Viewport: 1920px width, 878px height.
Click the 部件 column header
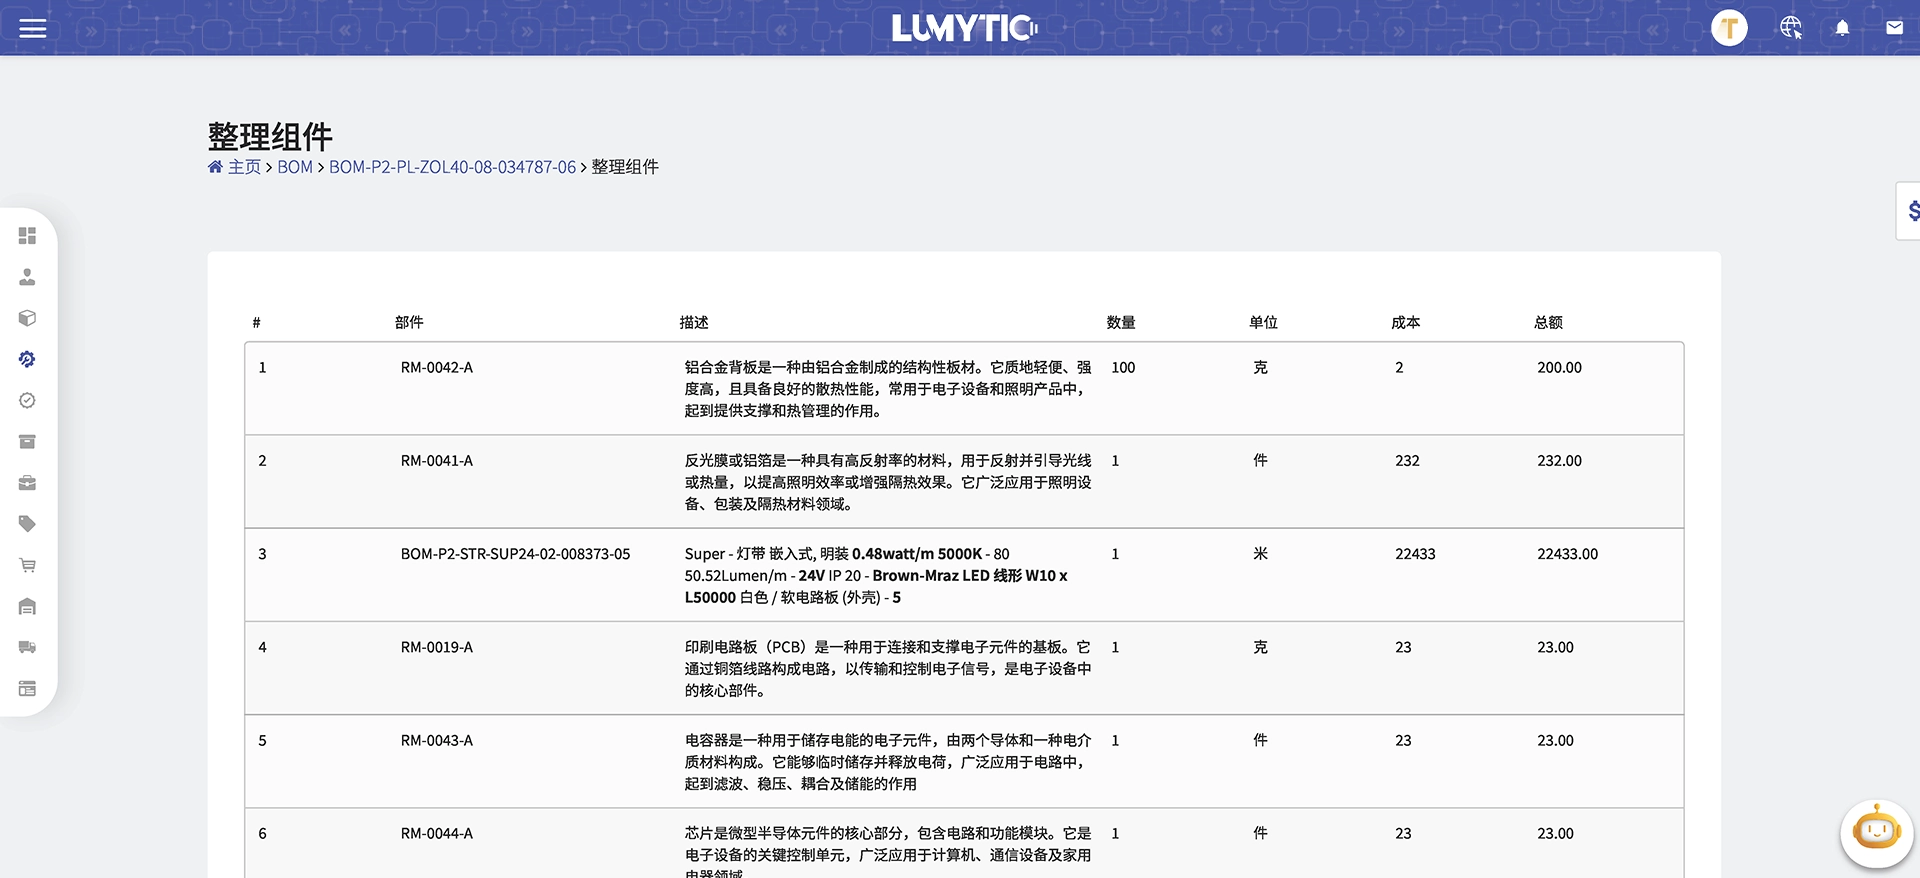point(409,322)
